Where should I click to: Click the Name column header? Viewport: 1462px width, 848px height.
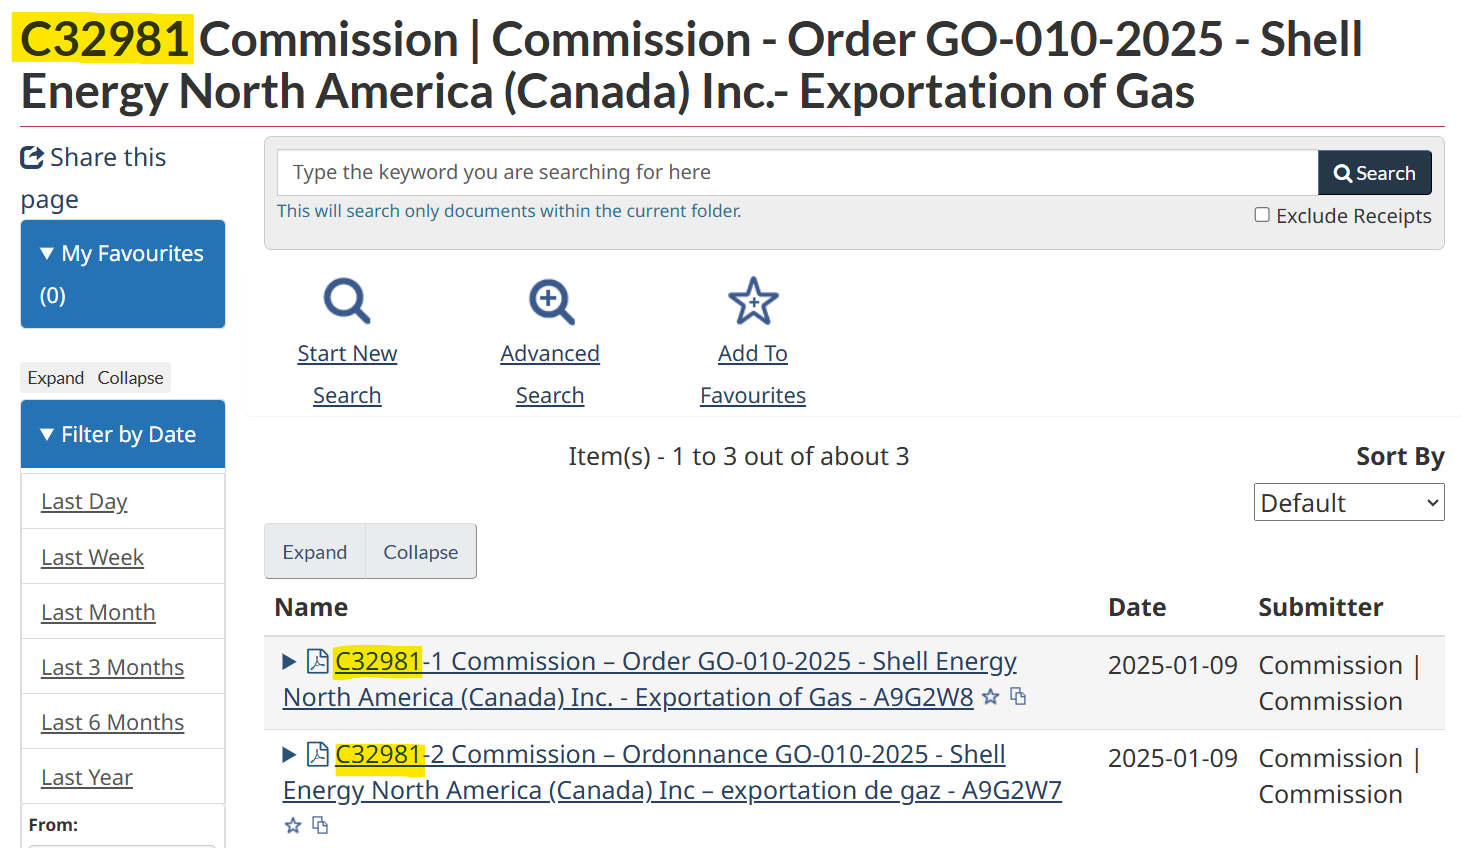[311, 607]
